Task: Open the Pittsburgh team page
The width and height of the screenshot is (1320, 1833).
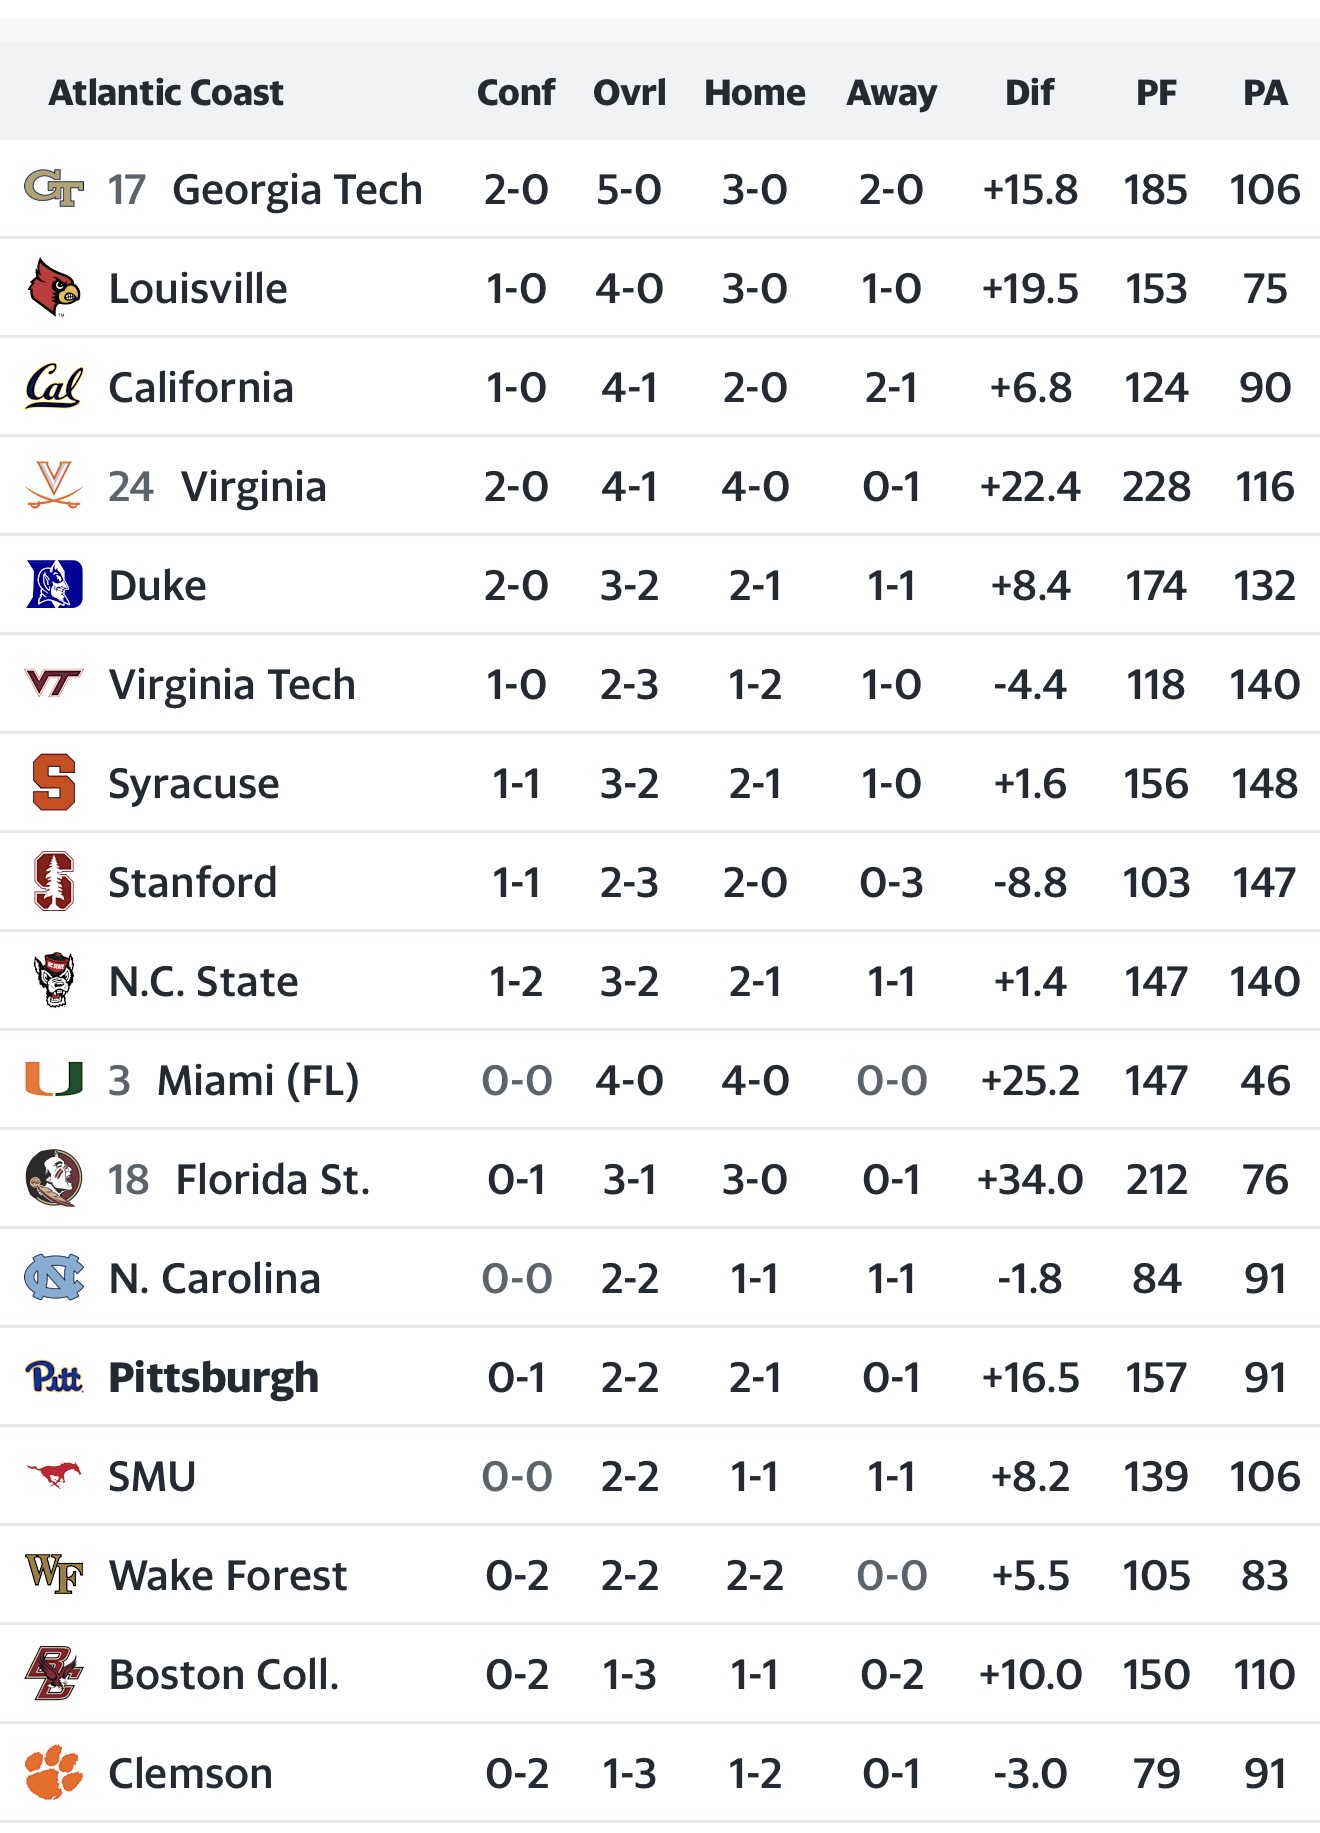Action: coord(213,1377)
